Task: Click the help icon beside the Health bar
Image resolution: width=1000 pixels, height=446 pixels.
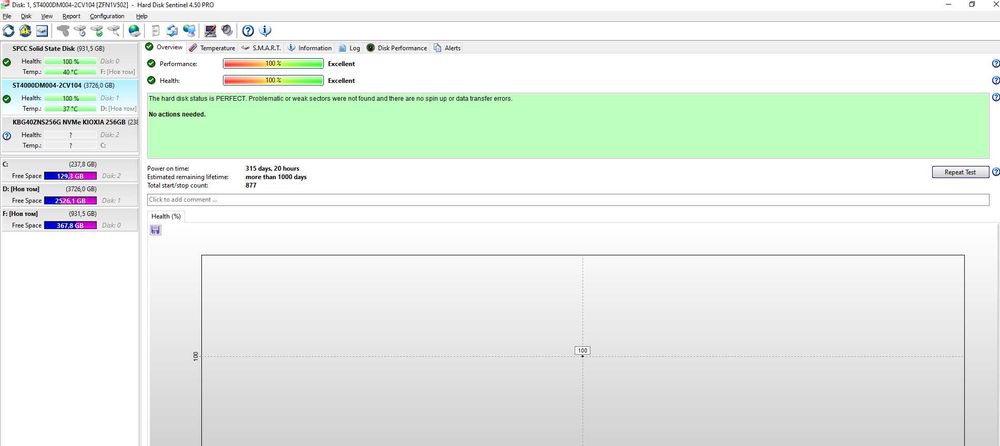Action: (996, 80)
